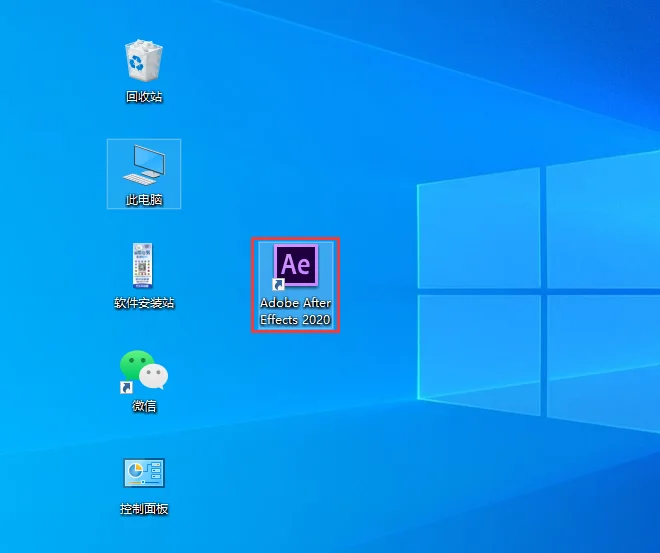660x553 pixels.
Task: Select the Adobe After Effects 2020 shortcut
Action: (x=296, y=266)
